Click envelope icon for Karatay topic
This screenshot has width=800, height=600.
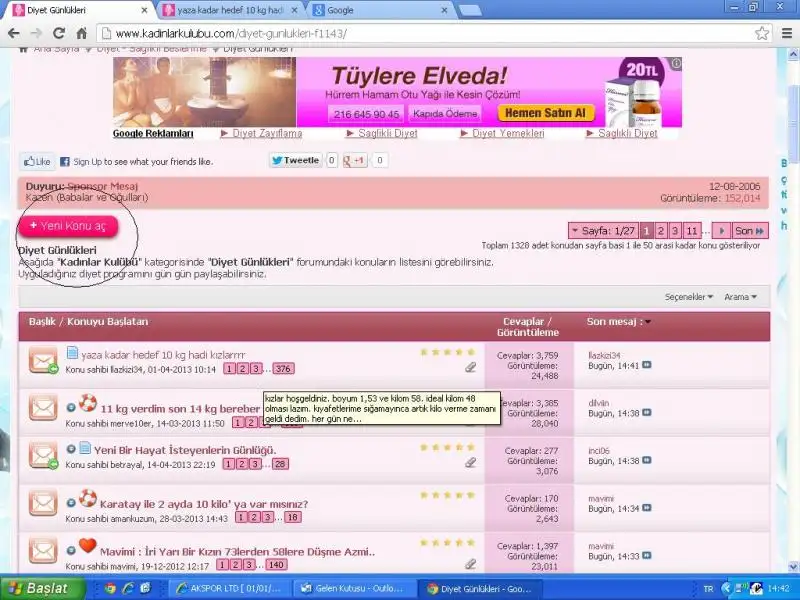point(43,503)
